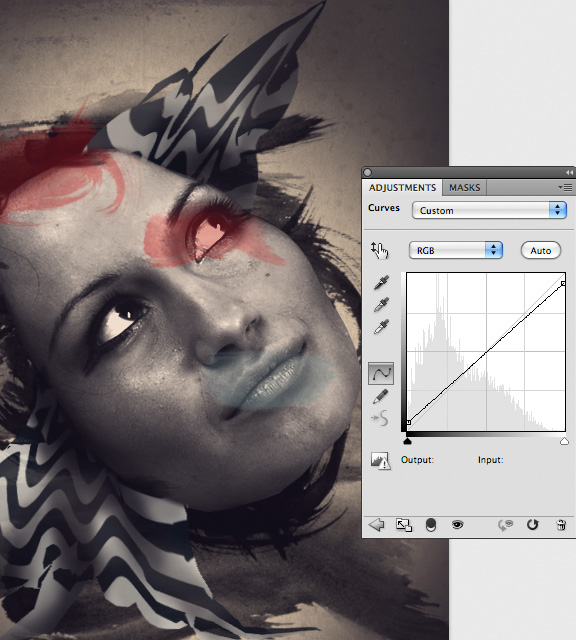
Task: Click the return to adjustment list arrow
Action: [x=376, y=524]
